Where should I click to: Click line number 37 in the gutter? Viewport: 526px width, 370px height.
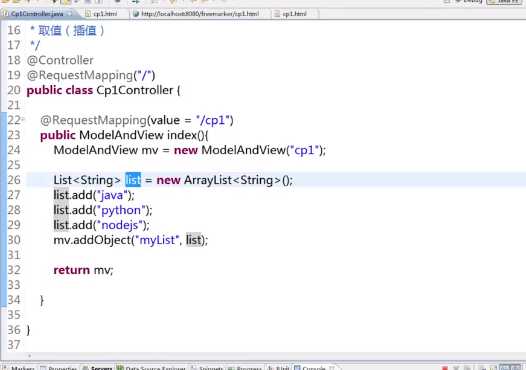[x=14, y=345]
